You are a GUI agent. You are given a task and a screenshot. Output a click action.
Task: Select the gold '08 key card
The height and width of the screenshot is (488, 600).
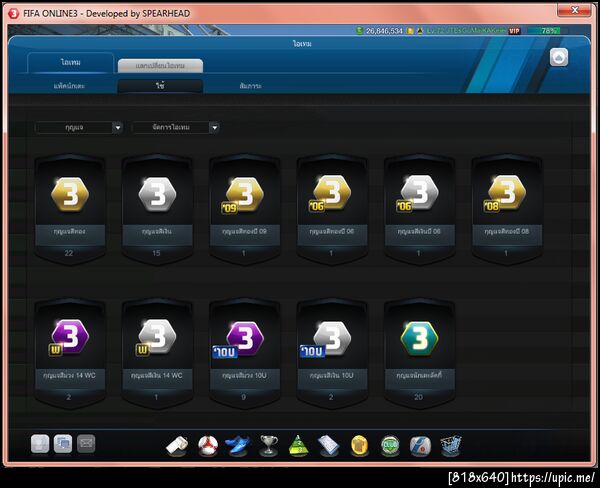[x=507, y=209]
